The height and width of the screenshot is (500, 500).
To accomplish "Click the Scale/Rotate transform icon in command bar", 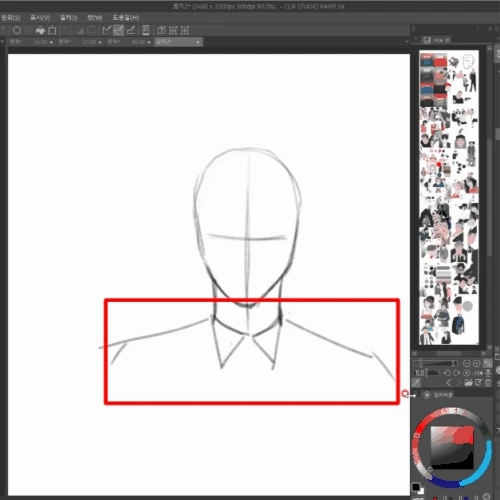I will (x=52, y=30).
